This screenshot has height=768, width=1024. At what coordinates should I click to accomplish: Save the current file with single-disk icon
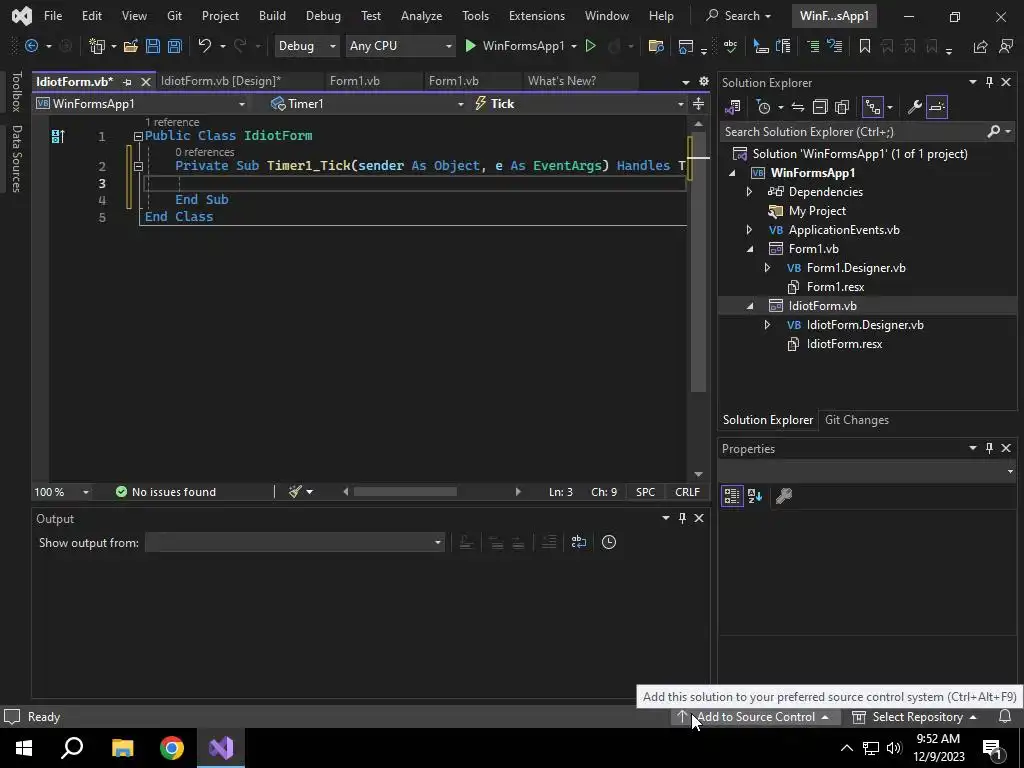[153, 46]
